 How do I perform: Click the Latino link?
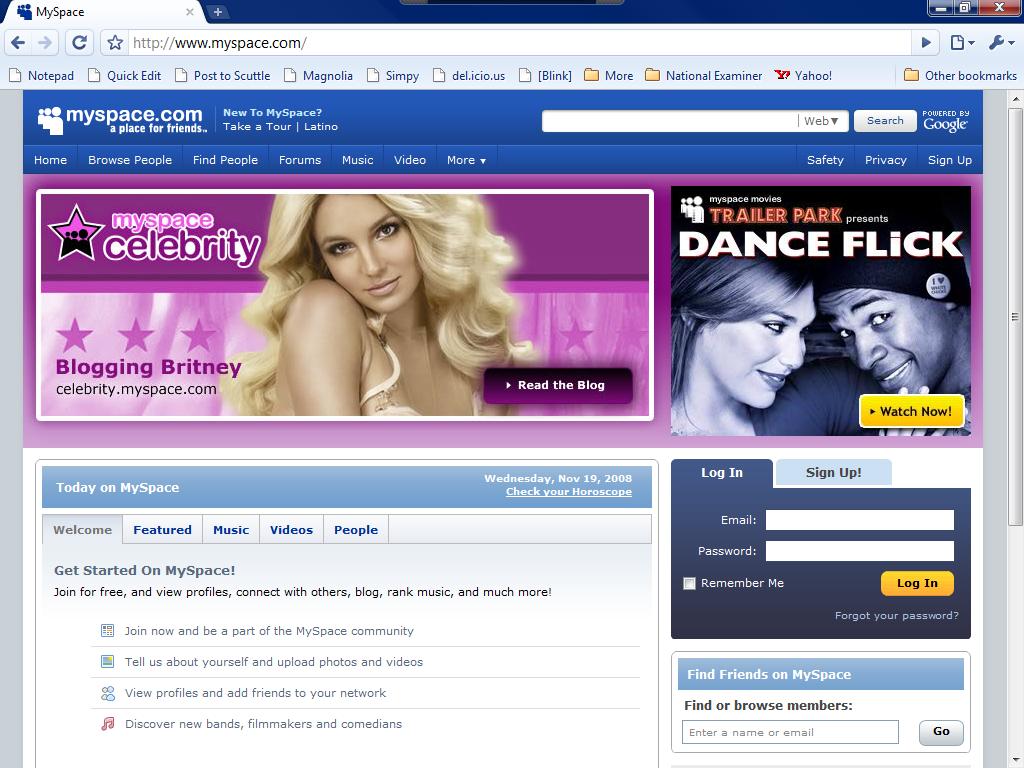tap(321, 127)
